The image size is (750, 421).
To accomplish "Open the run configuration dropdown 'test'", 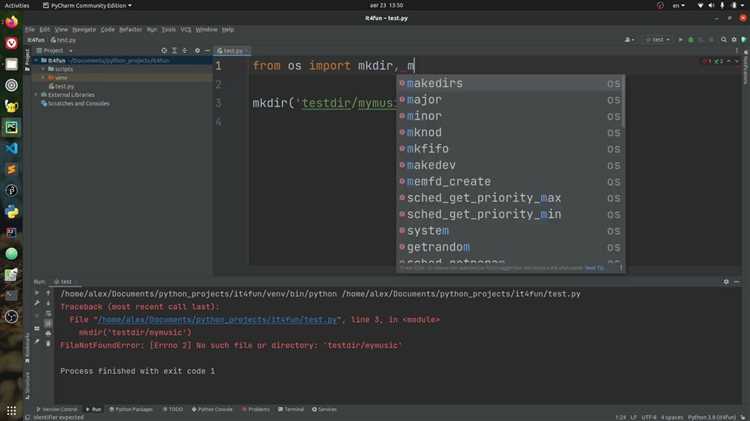I will point(658,40).
